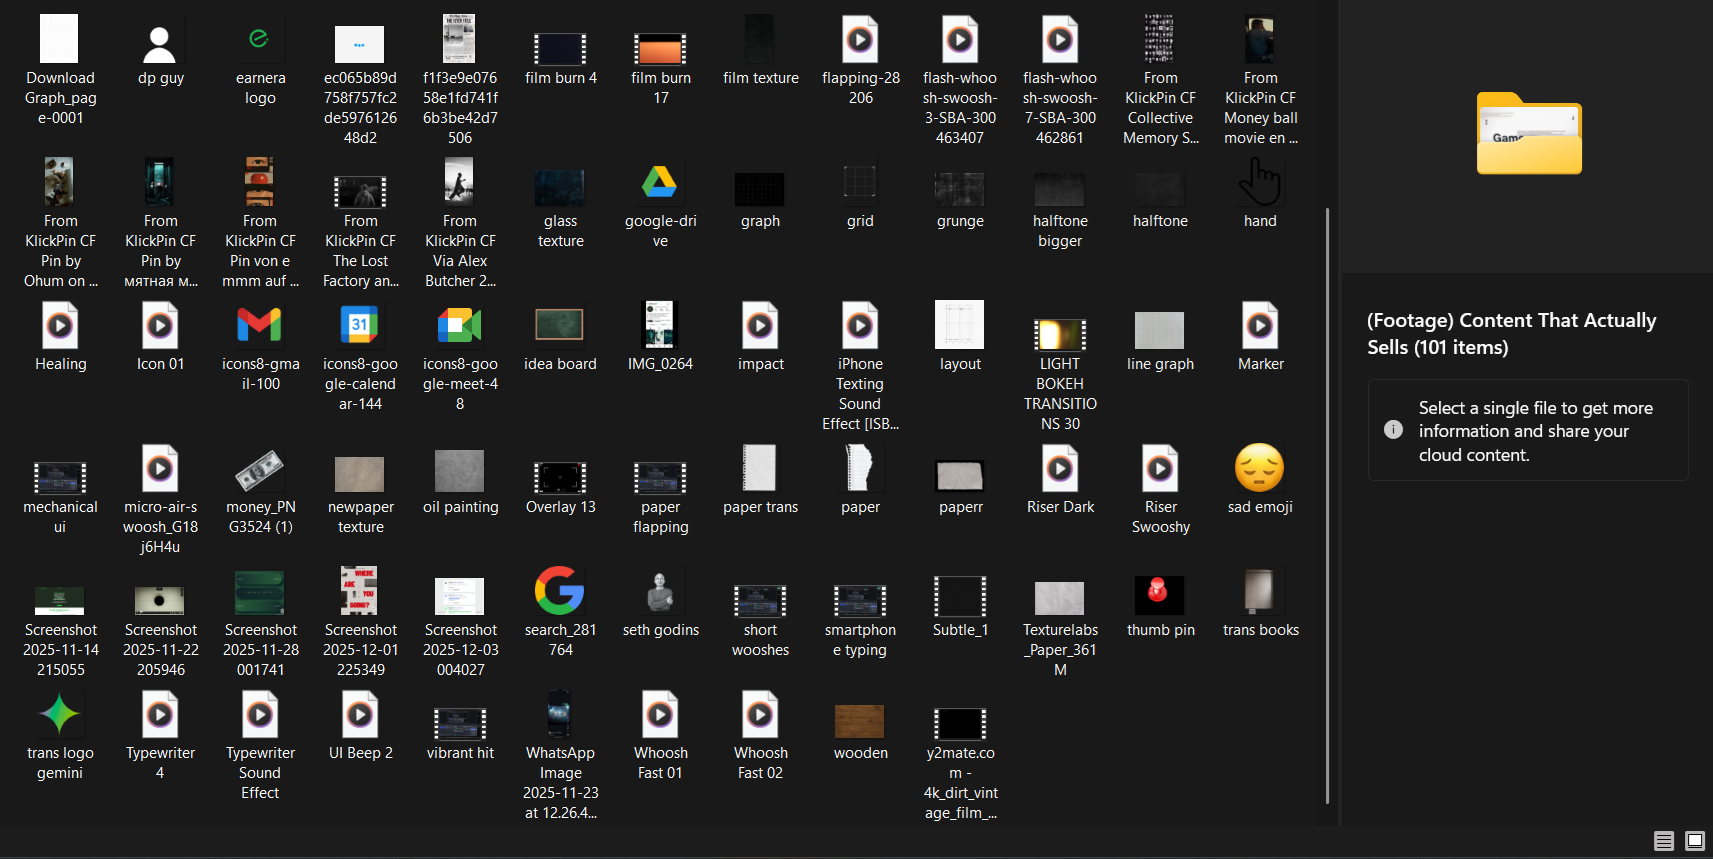The image size is (1713, 859).
Task: Click the icons8-google-calendar-144 file icon
Action: pyautogui.click(x=360, y=326)
